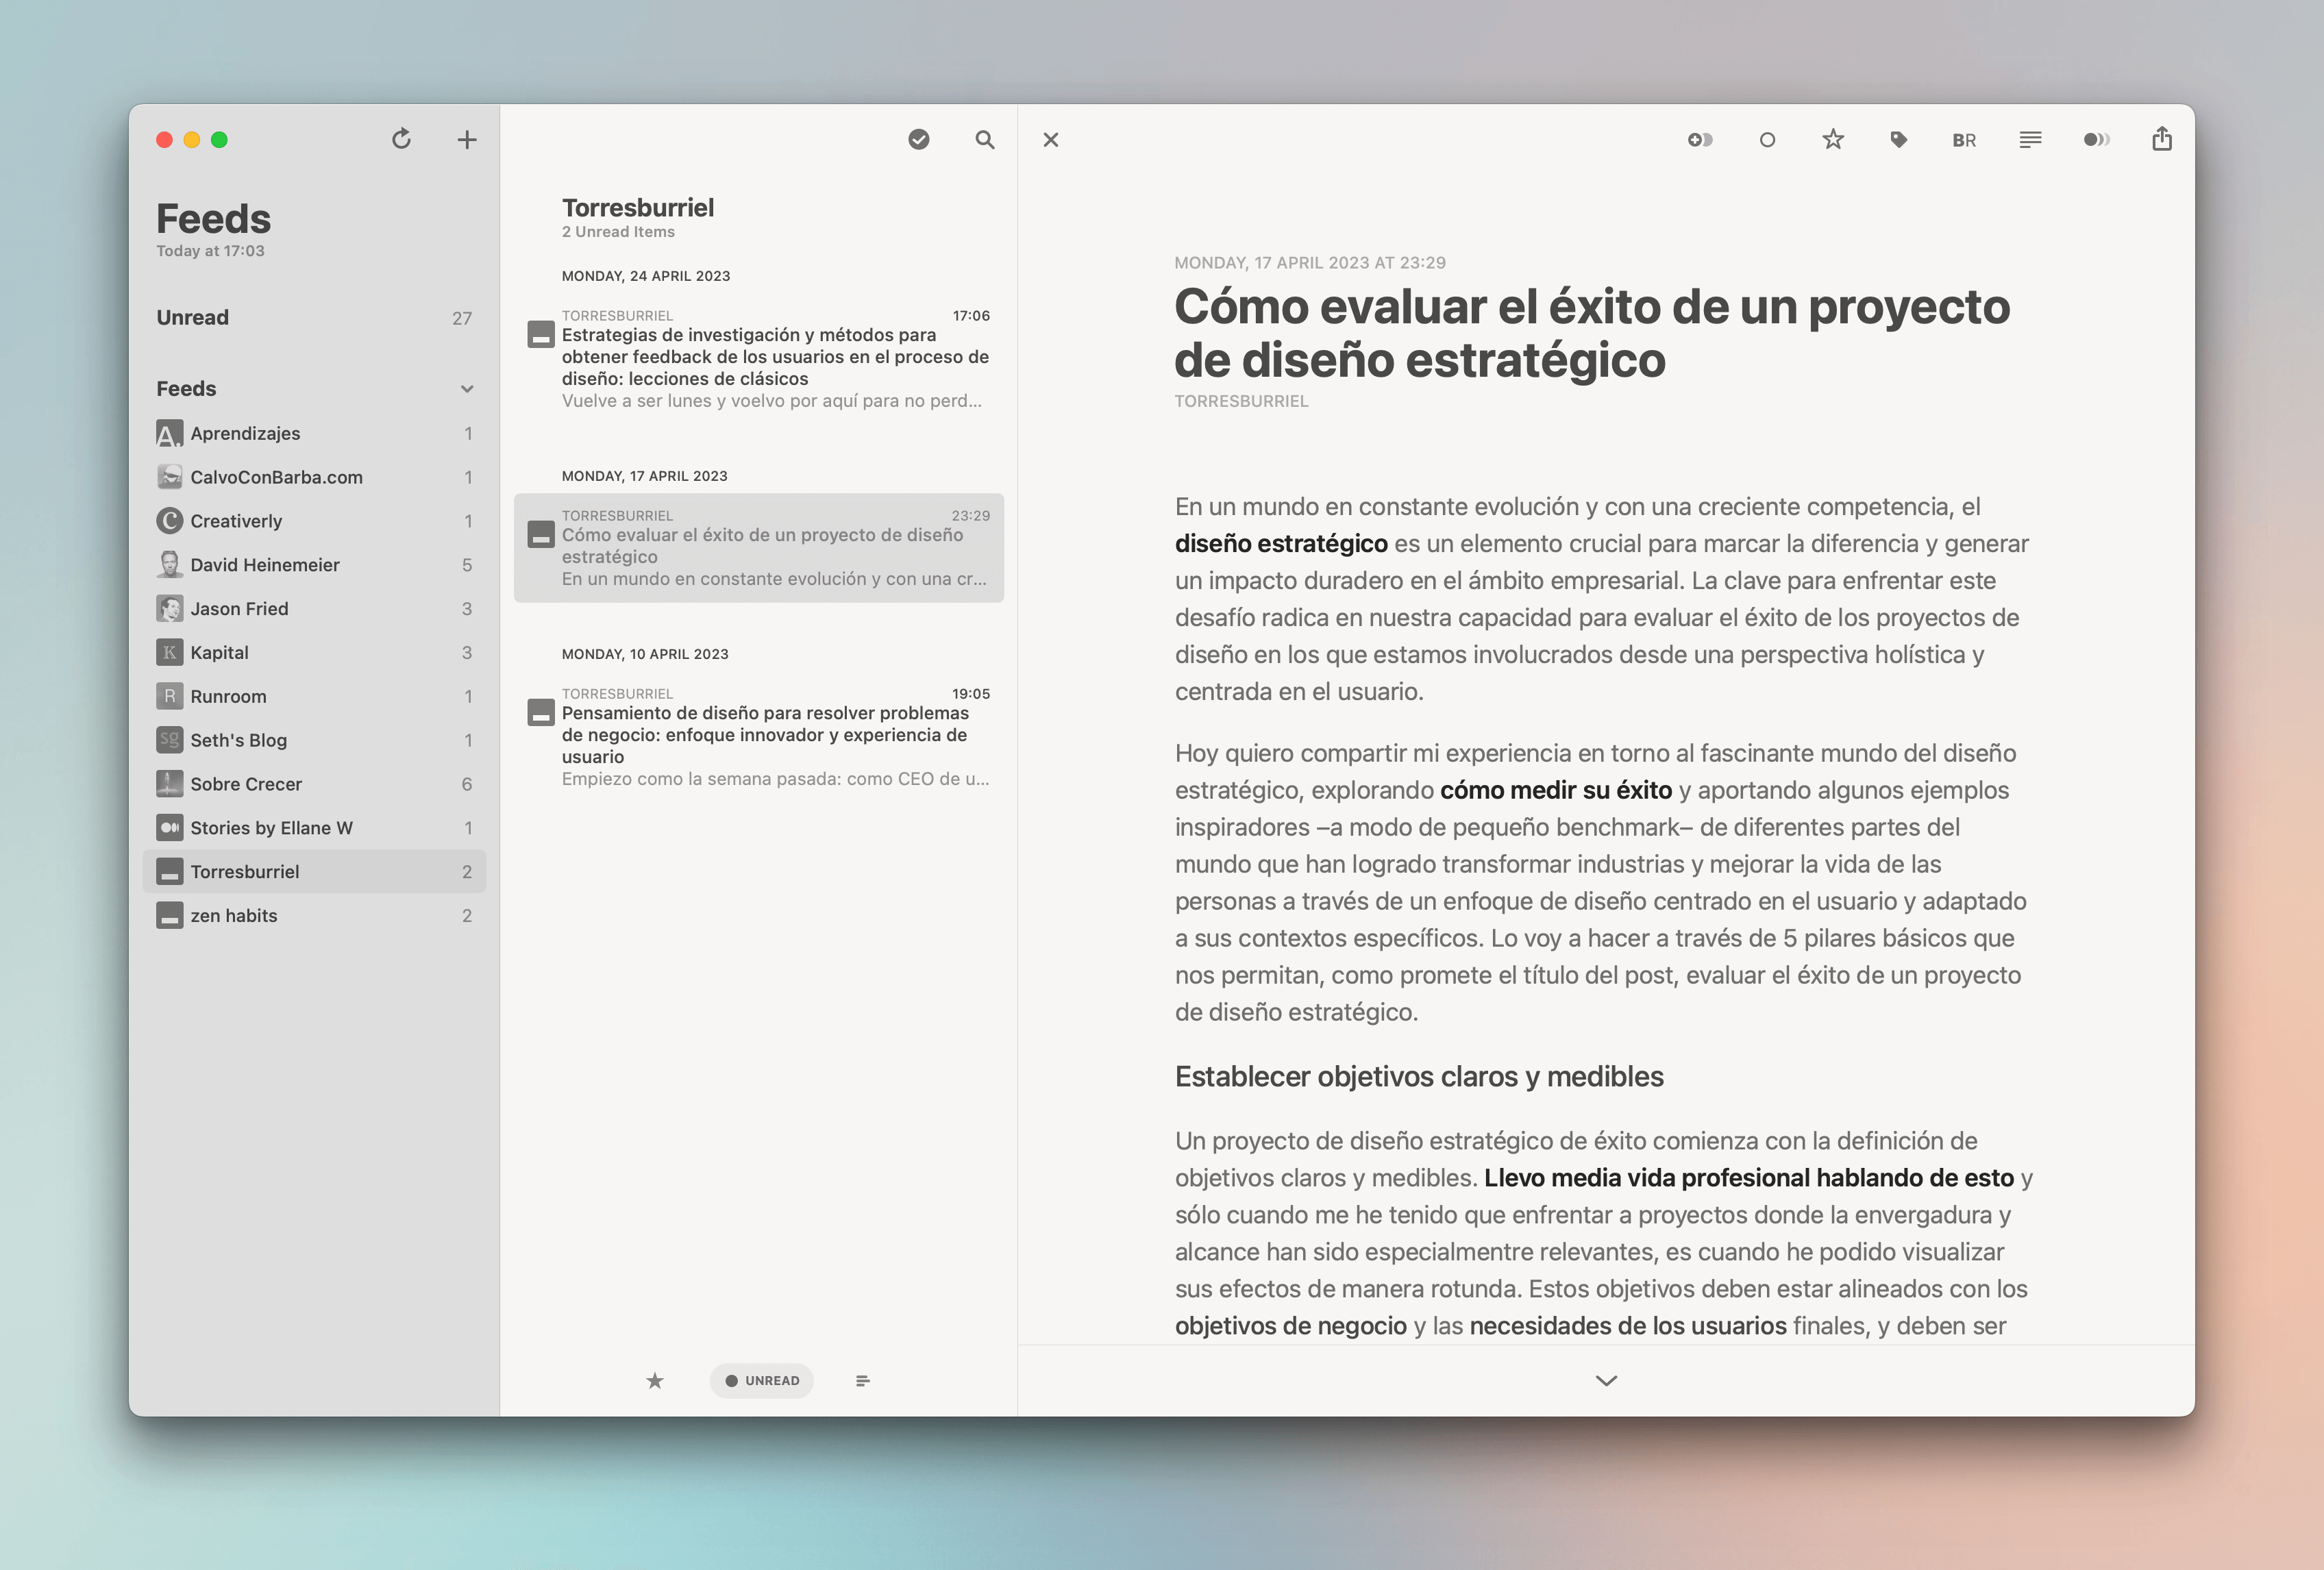Screen dimensions: 2324x1570
Task: Refresh all feeds
Action: [402, 139]
